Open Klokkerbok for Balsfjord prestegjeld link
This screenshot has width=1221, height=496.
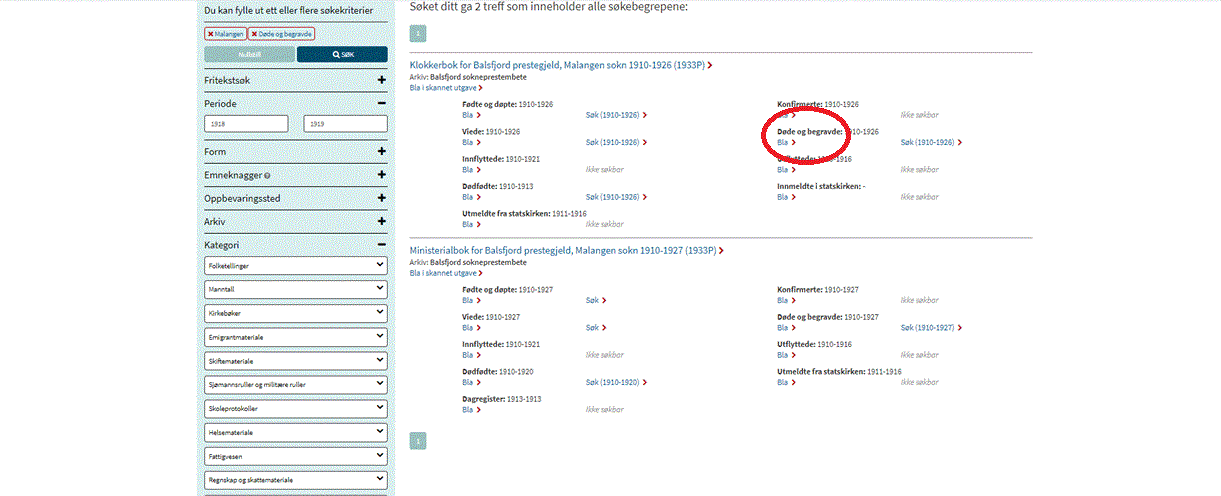point(558,65)
